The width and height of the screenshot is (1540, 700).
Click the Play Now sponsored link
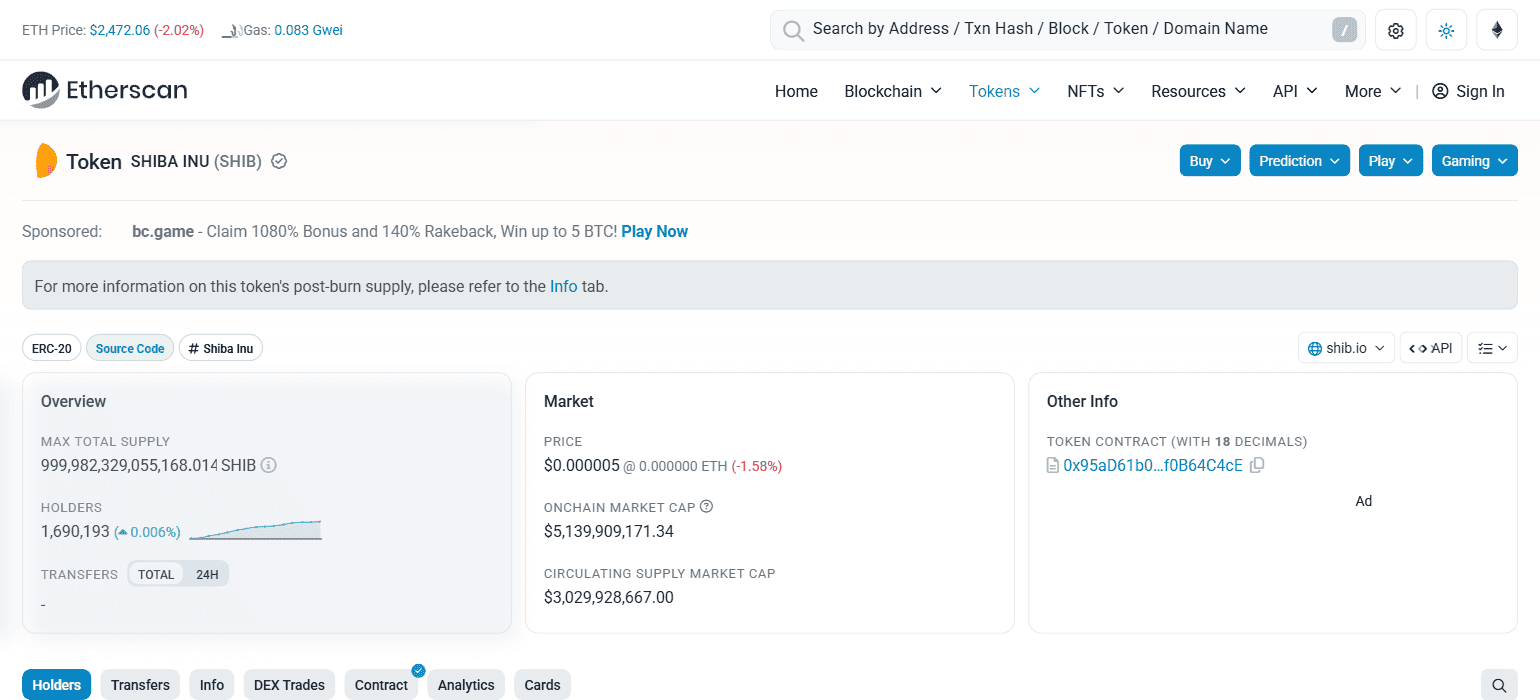coord(655,231)
